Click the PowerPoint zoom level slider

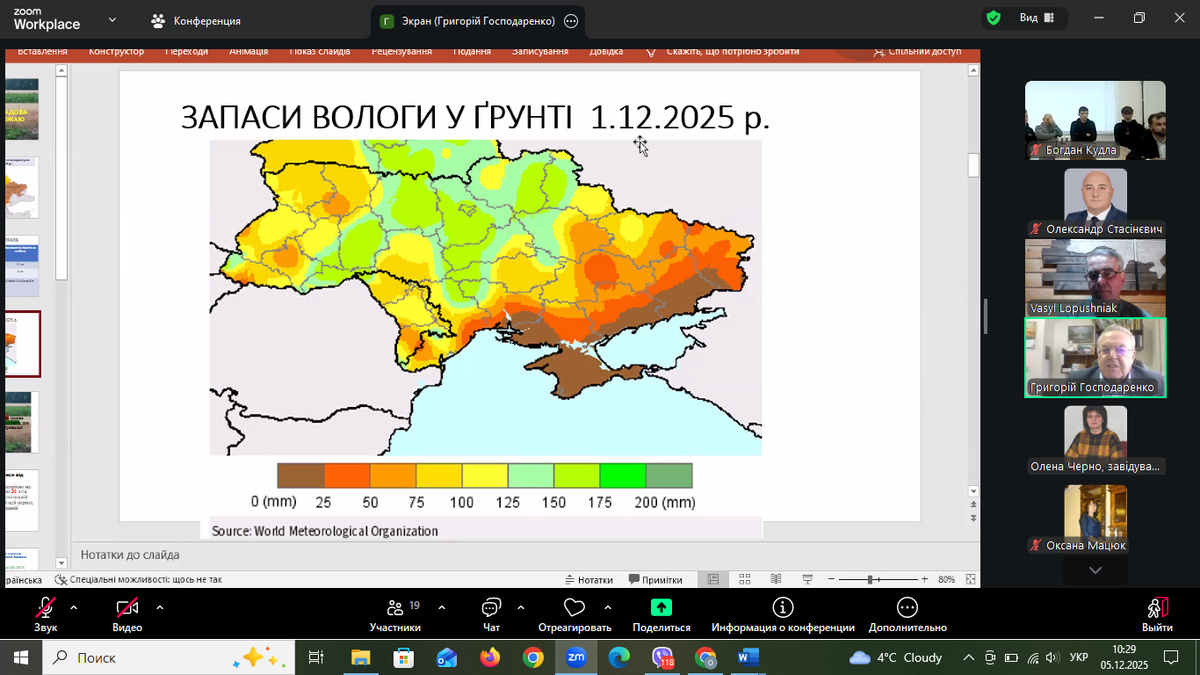click(x=872, y=580)
